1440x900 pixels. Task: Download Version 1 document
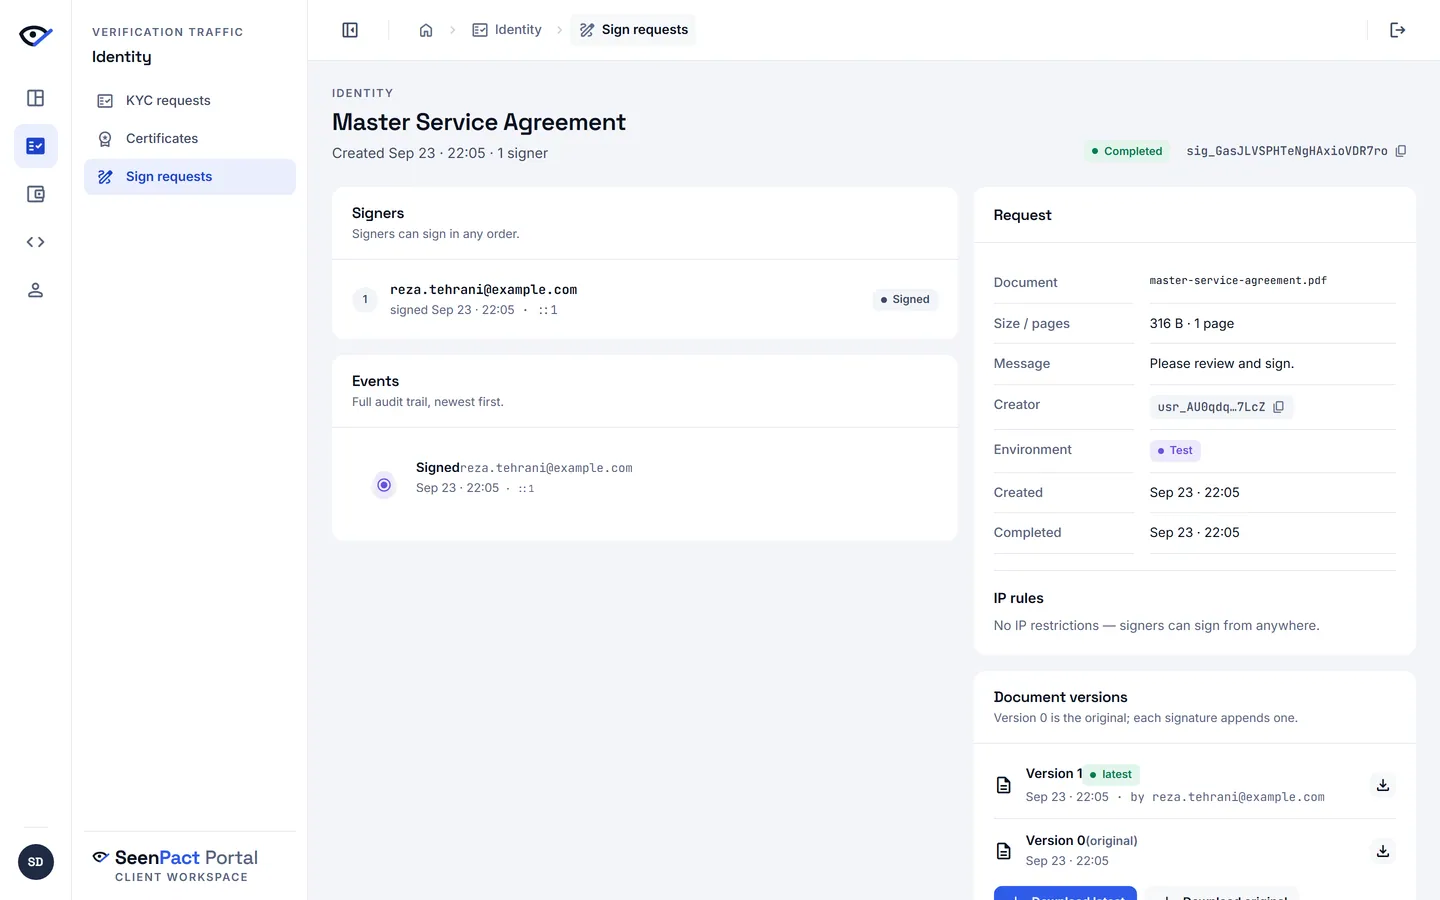pyautogui.click(x=1383, y=785)
